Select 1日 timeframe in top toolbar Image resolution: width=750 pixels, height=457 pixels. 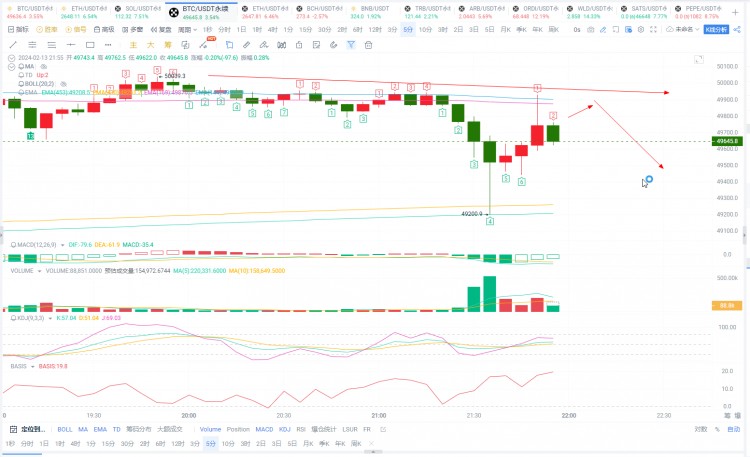point(242,30)
